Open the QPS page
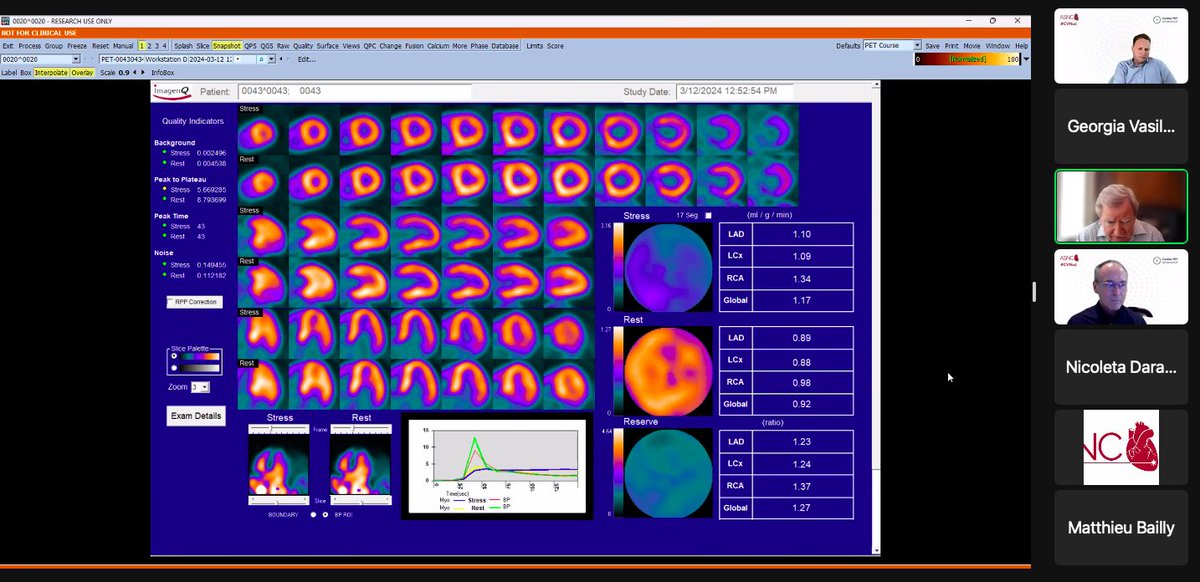1200x582 pixels. pos(250,46)
